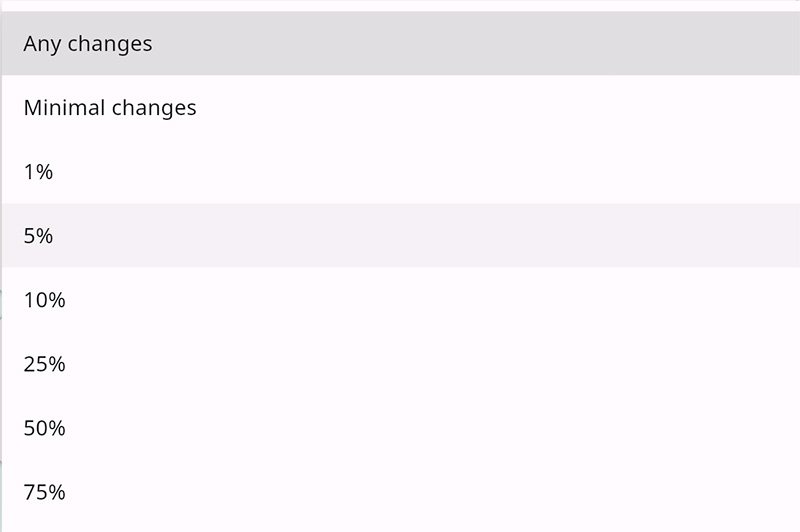The width and height of the screenshot is (800, 532).
Task: Select the 25% change threshold
Action: 44,364
